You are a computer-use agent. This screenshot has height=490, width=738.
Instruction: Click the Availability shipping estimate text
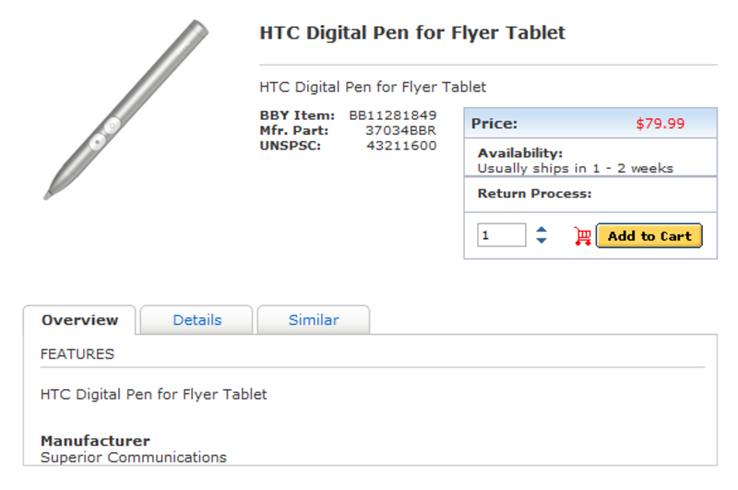click(x=575, y=169)
